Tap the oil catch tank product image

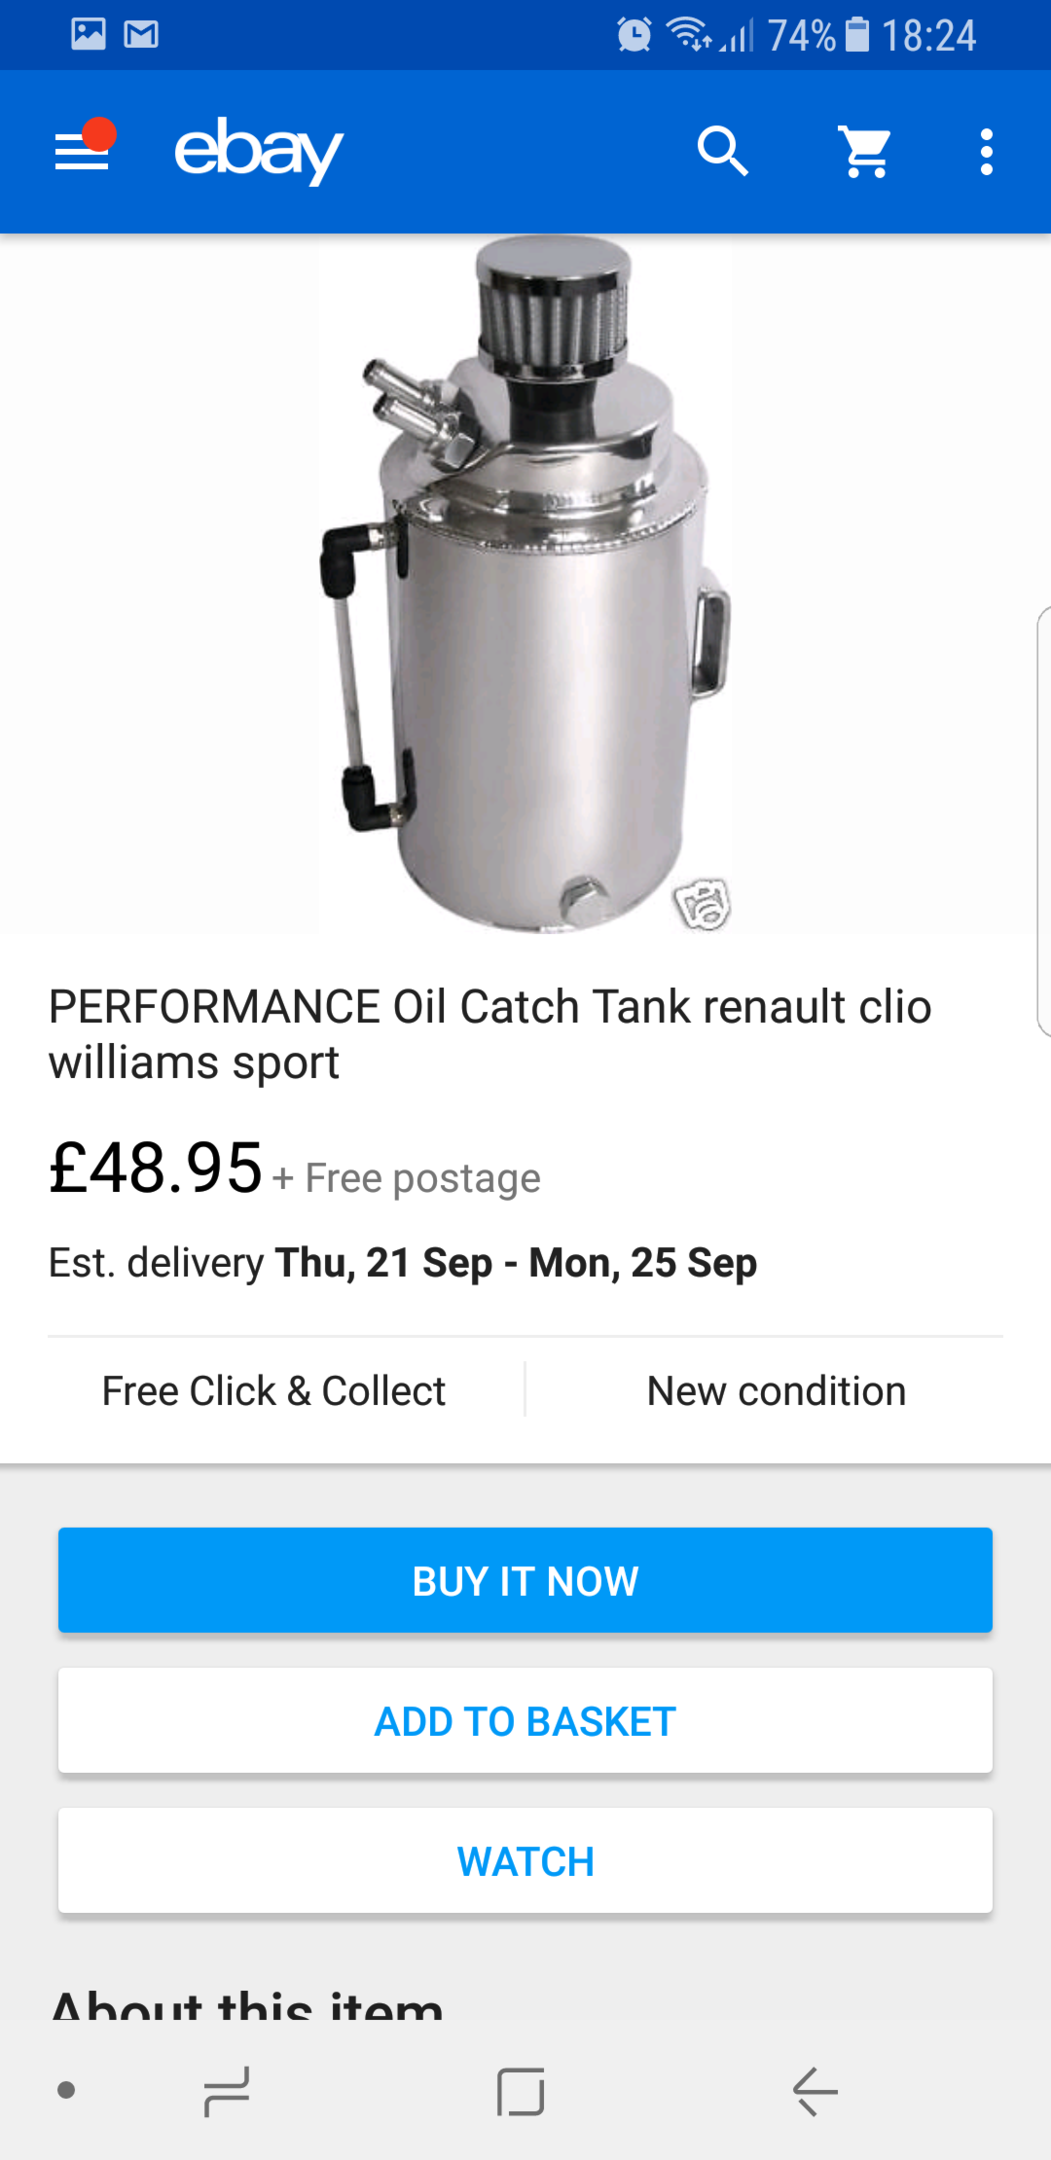526,585
